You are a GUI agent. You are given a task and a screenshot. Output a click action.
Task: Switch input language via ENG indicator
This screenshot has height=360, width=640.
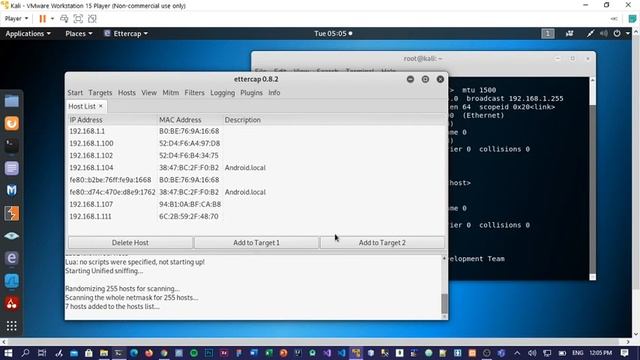pos(578,353)
